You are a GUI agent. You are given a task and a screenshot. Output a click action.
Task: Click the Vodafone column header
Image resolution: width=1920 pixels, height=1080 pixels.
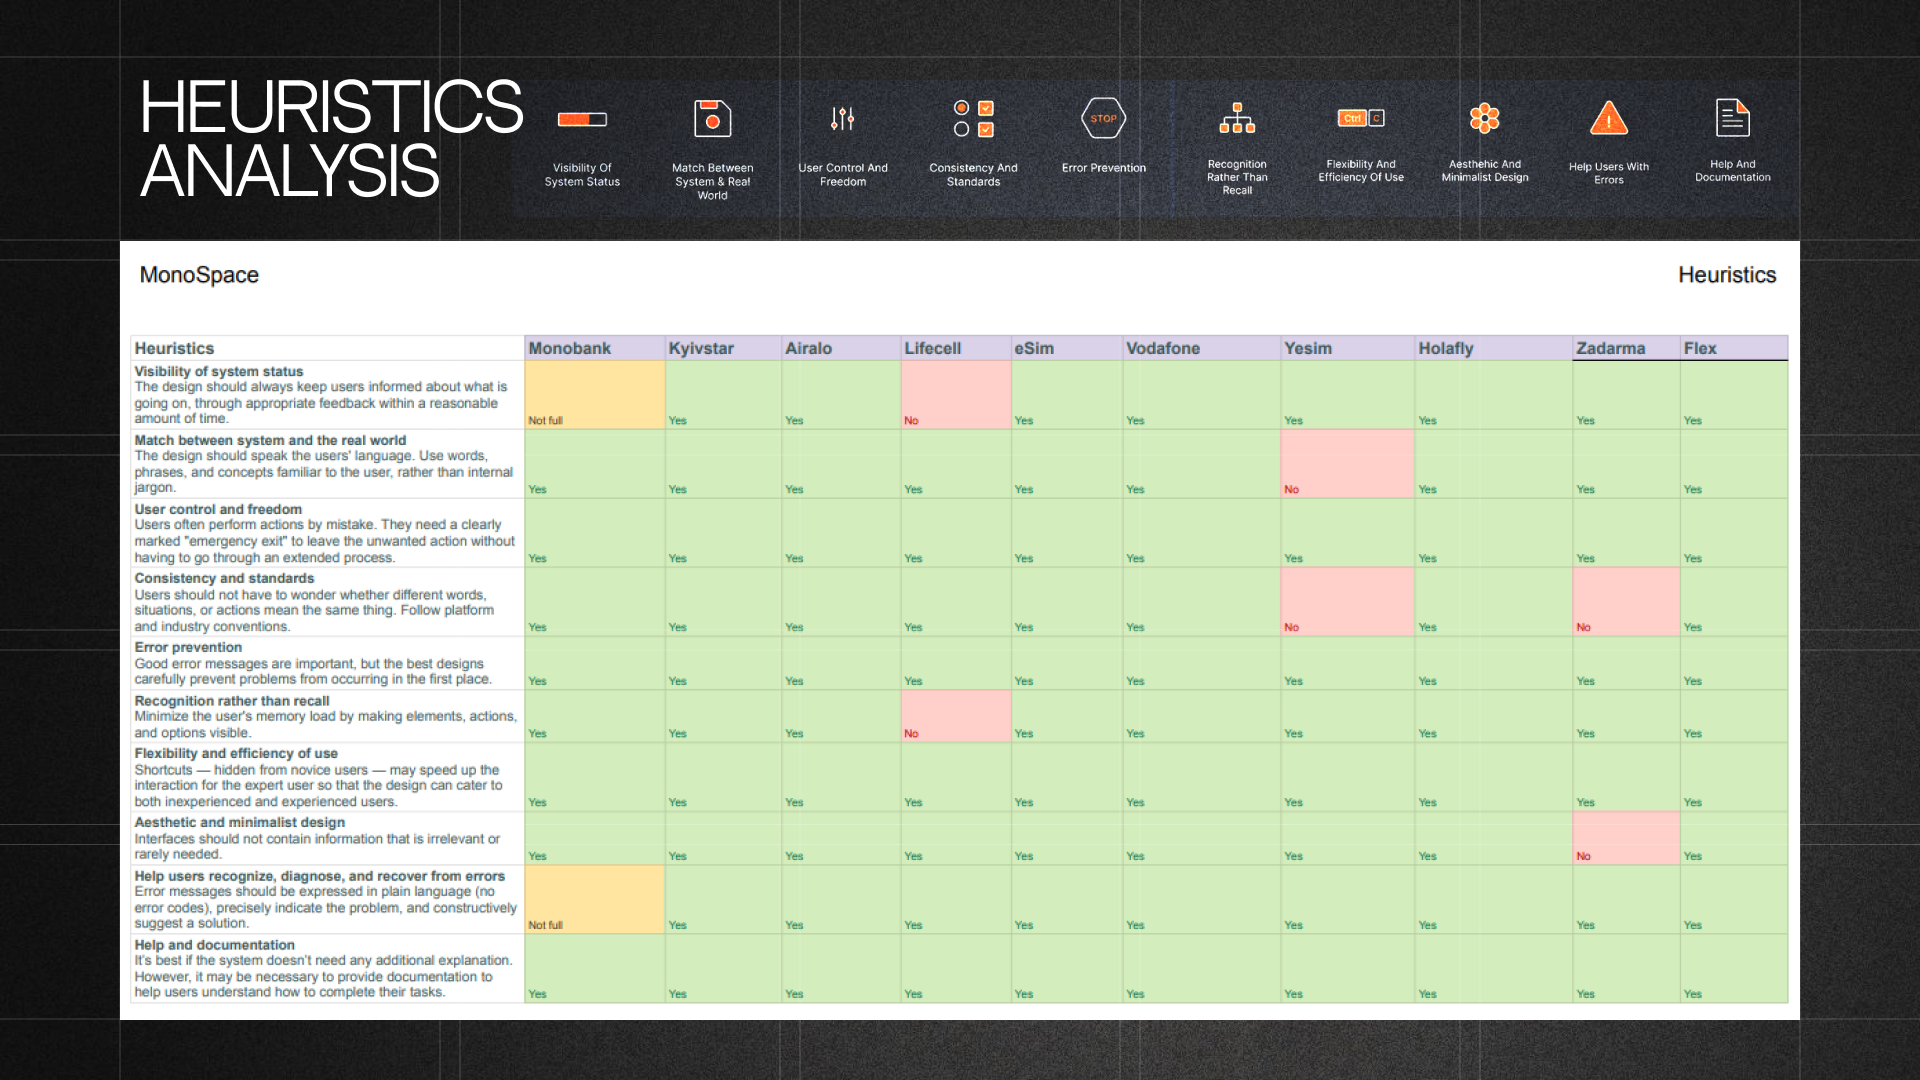point(1162,348)
